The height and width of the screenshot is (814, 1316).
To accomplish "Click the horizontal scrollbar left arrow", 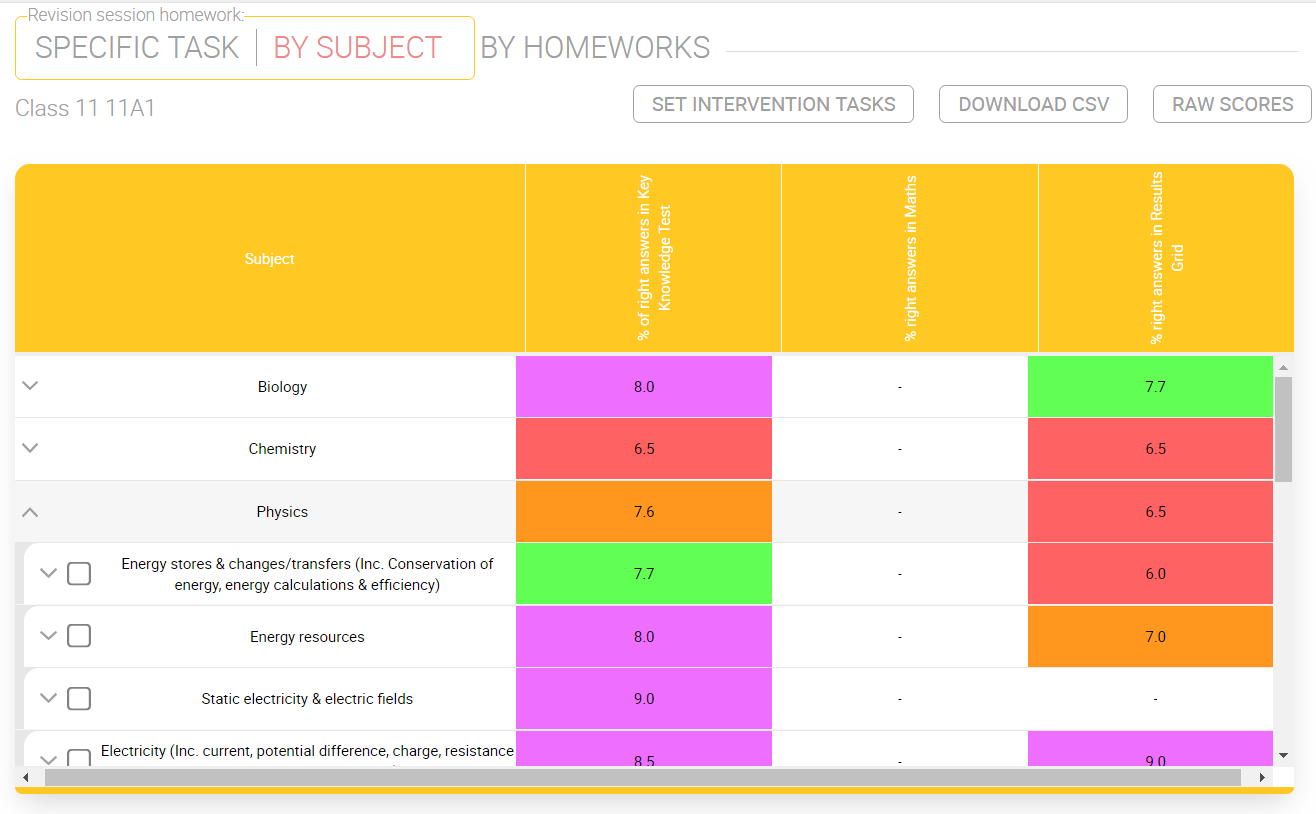I will [x=26, y=777].
